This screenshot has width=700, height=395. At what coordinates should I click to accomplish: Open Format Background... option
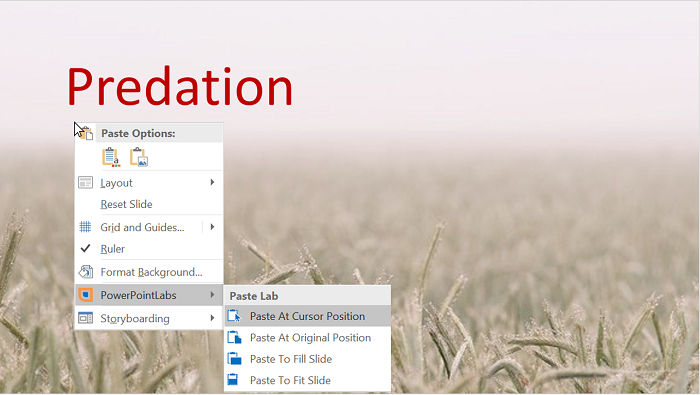(x=149, y=272)
